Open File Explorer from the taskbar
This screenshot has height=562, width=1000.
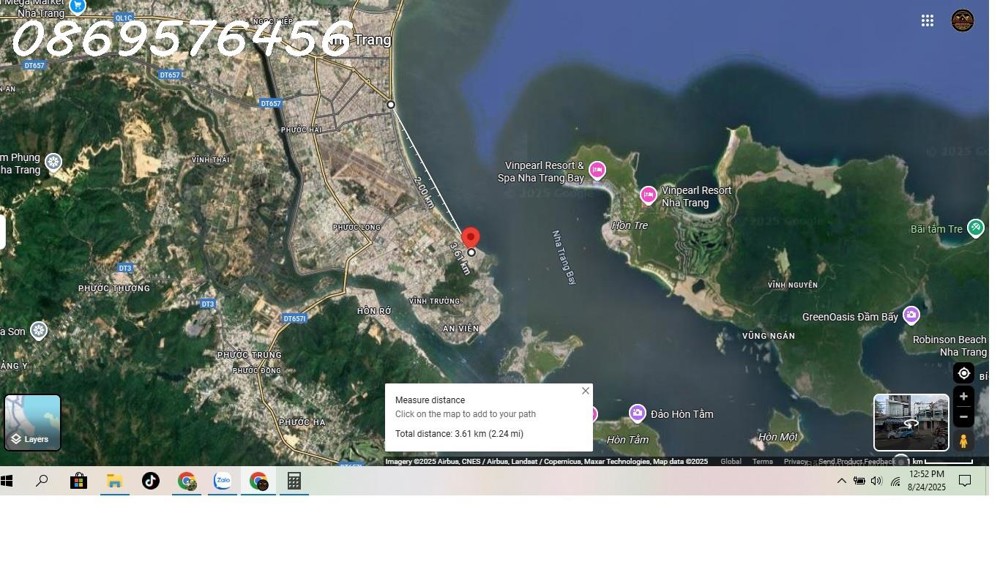[x=115, y=481]
